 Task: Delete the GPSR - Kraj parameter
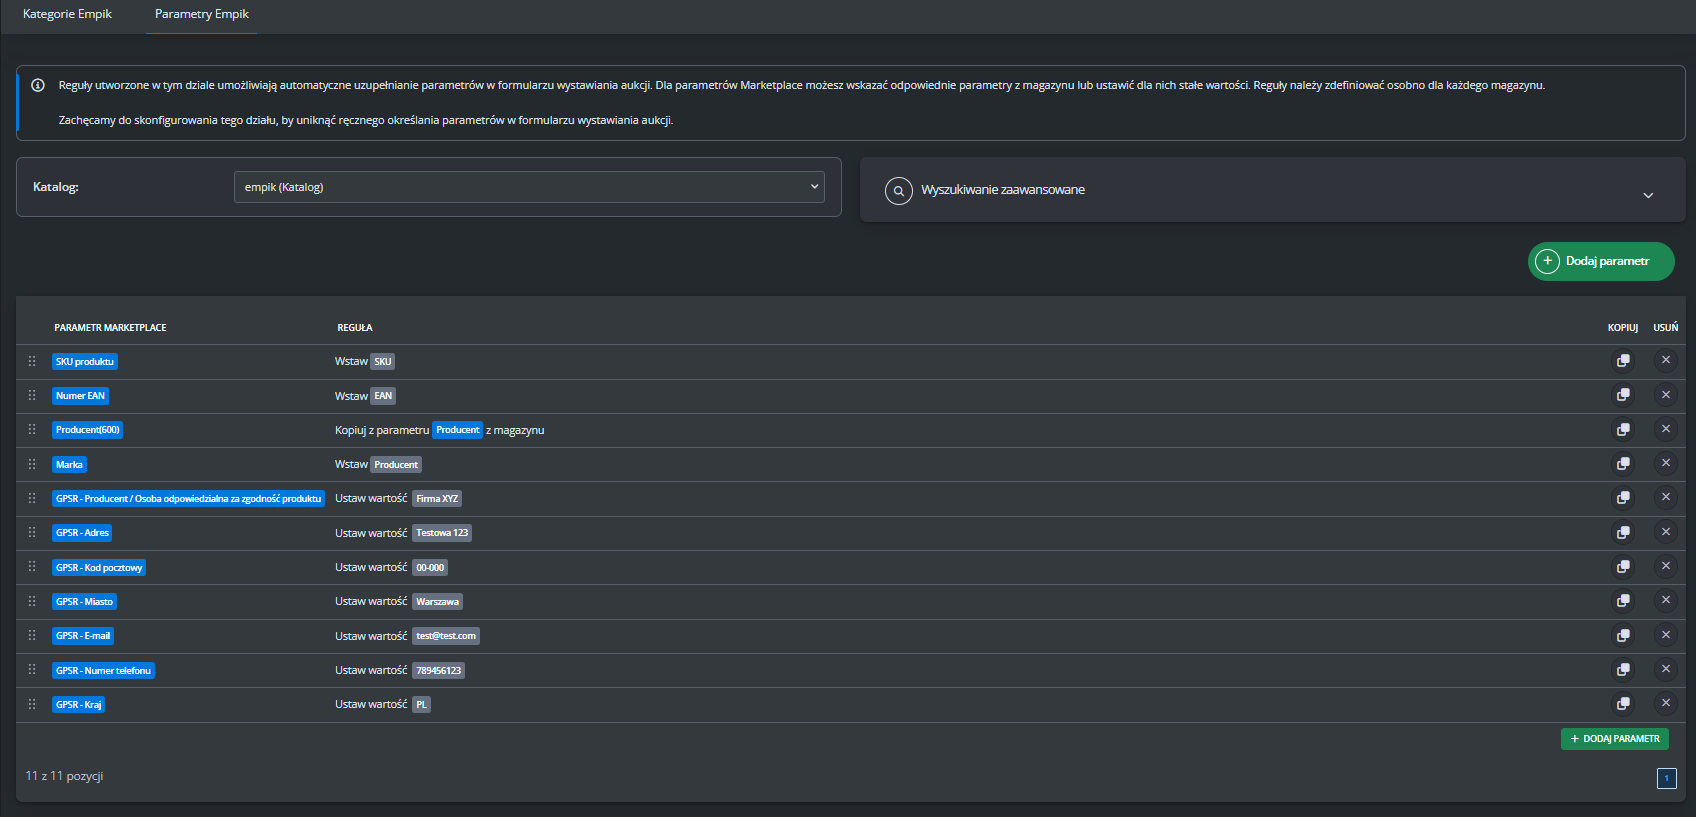point(1665,703)
